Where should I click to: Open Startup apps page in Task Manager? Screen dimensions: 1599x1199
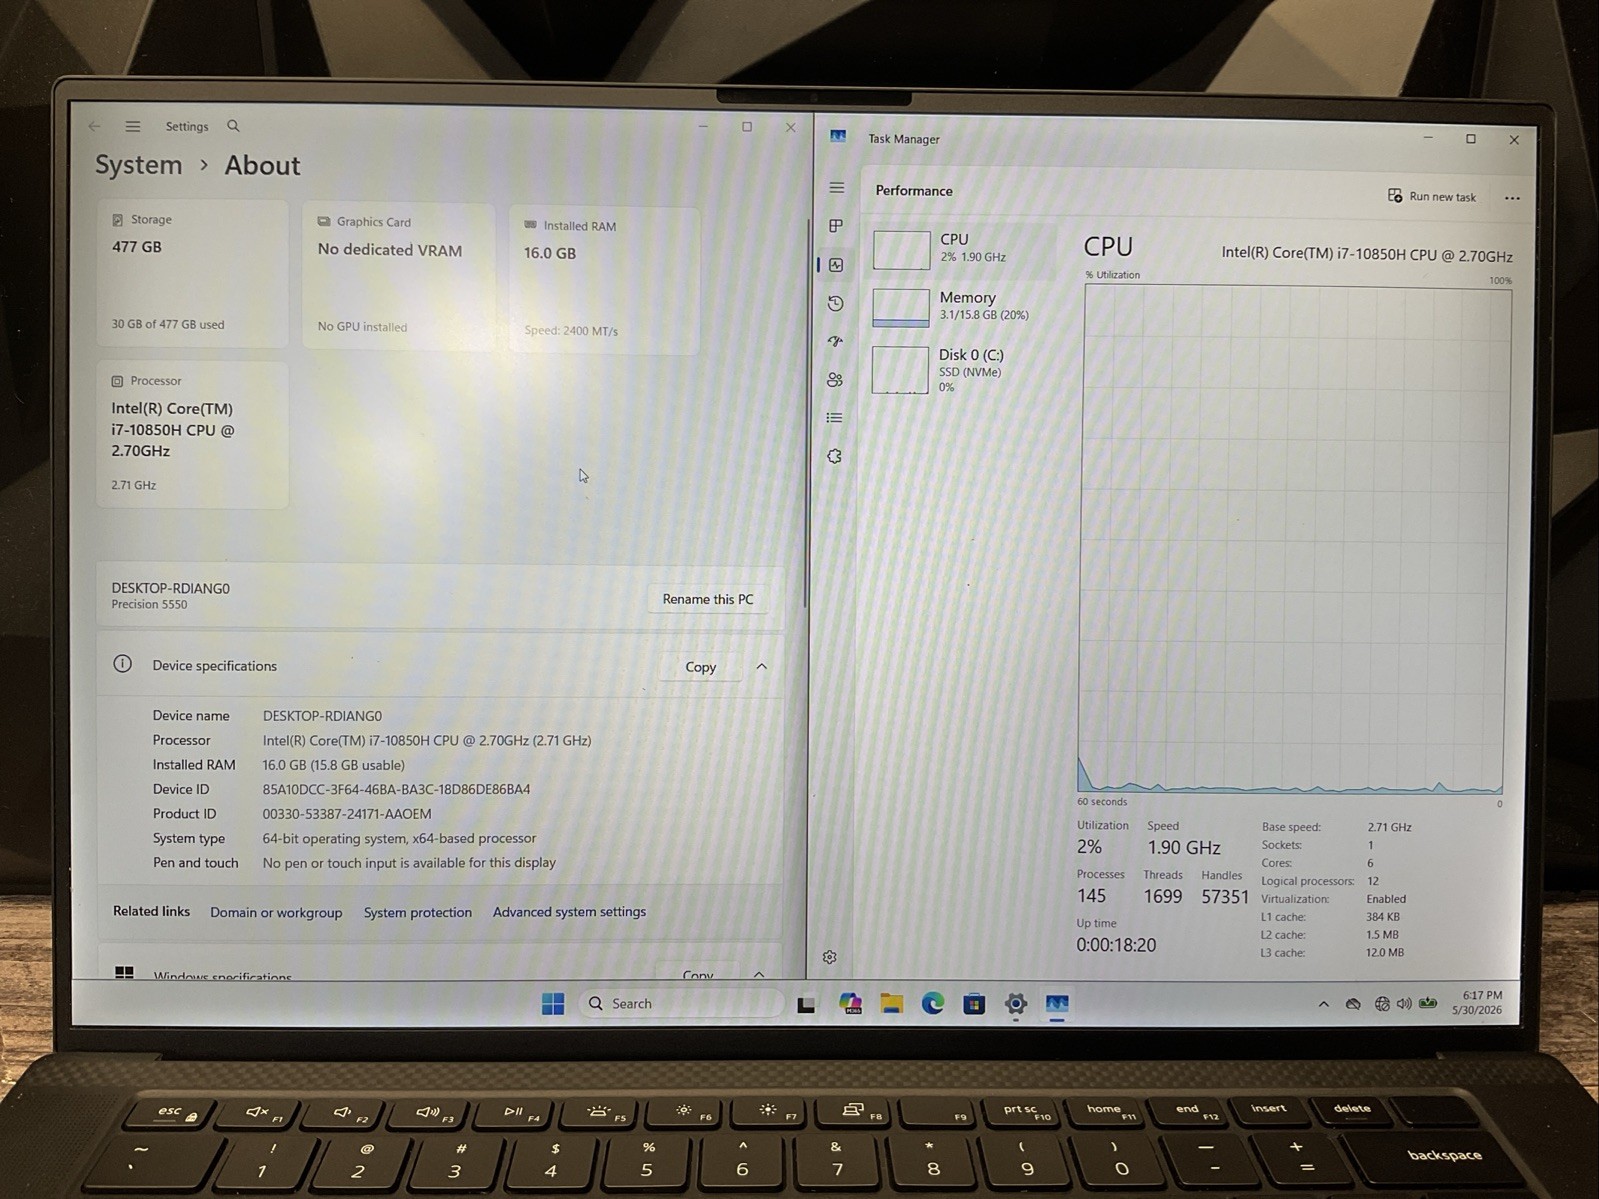pyautogui.click(x=835, y=341)
